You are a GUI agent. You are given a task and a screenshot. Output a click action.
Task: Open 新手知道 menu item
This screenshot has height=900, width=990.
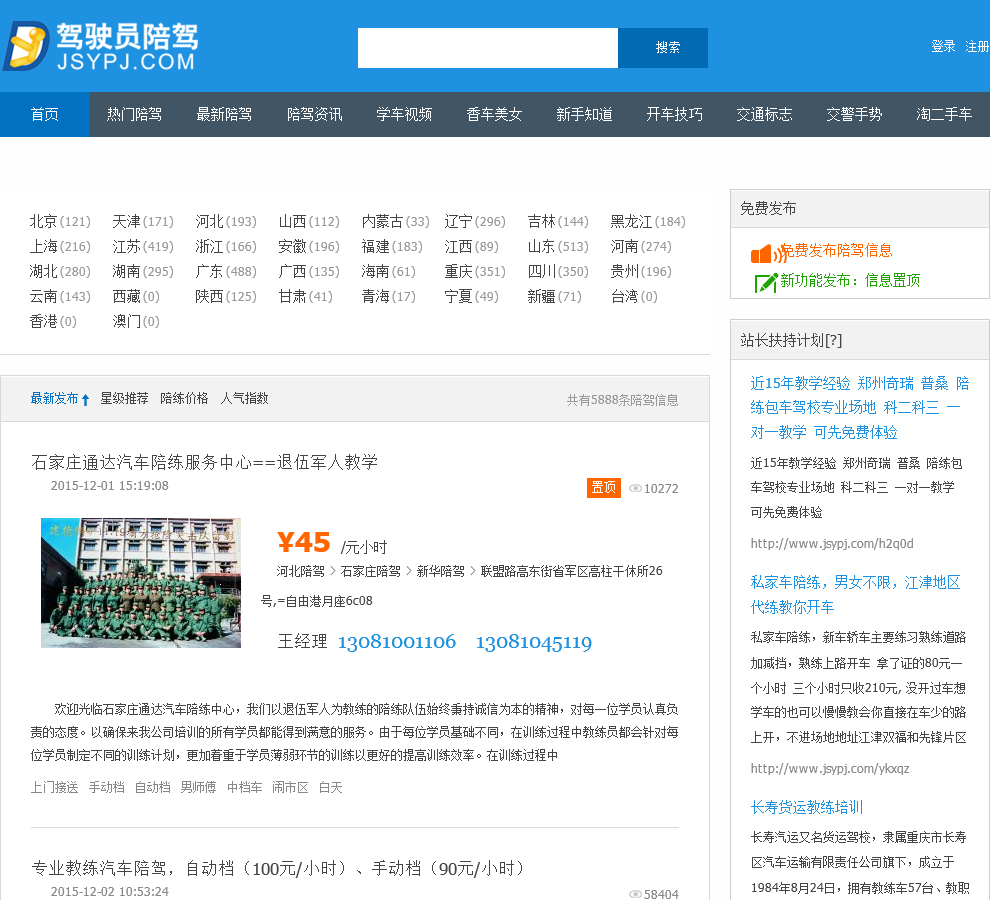[x=584, y=114]
